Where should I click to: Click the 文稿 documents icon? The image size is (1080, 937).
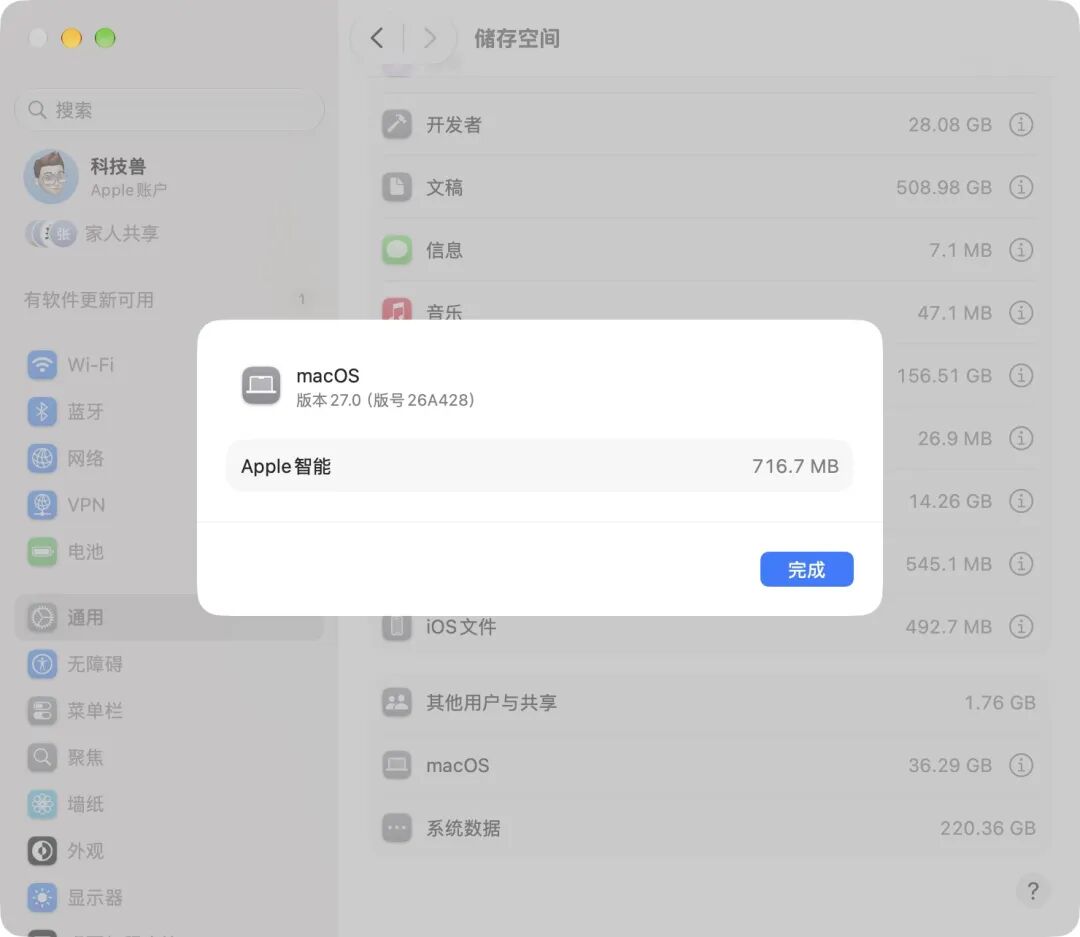(x=397, y=187)
